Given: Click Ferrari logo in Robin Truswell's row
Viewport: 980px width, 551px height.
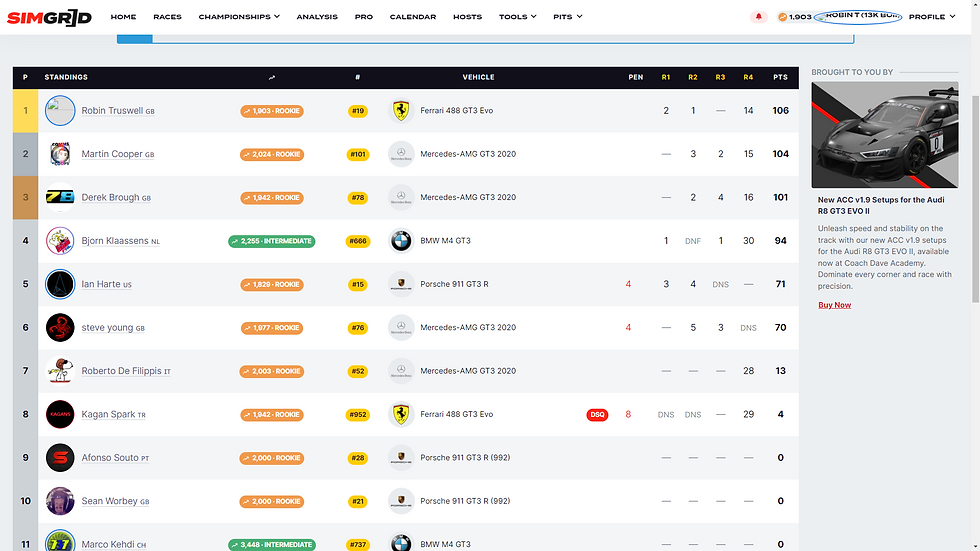Looking at the screenshot, I should click(401, 111).
